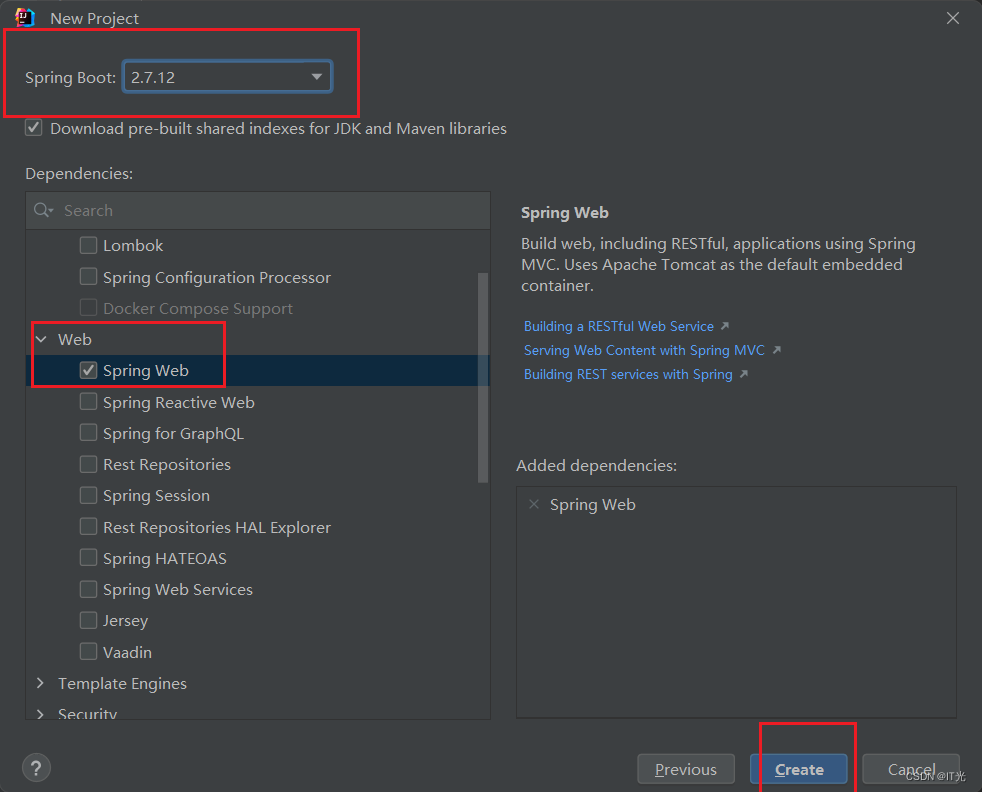The image size is (982, 792).
Task: Open Building a RESTful Web Service link
Action: (x=619, y=326)
